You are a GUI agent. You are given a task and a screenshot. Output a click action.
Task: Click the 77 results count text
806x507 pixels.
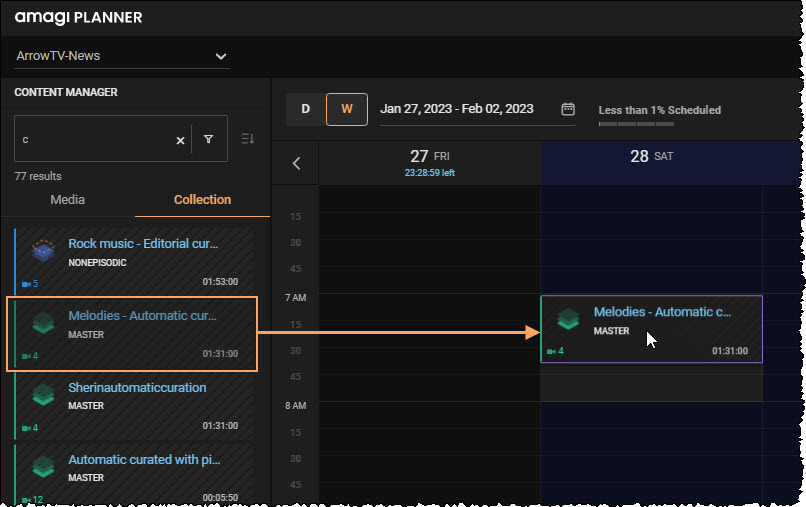(x=38, y=176)
